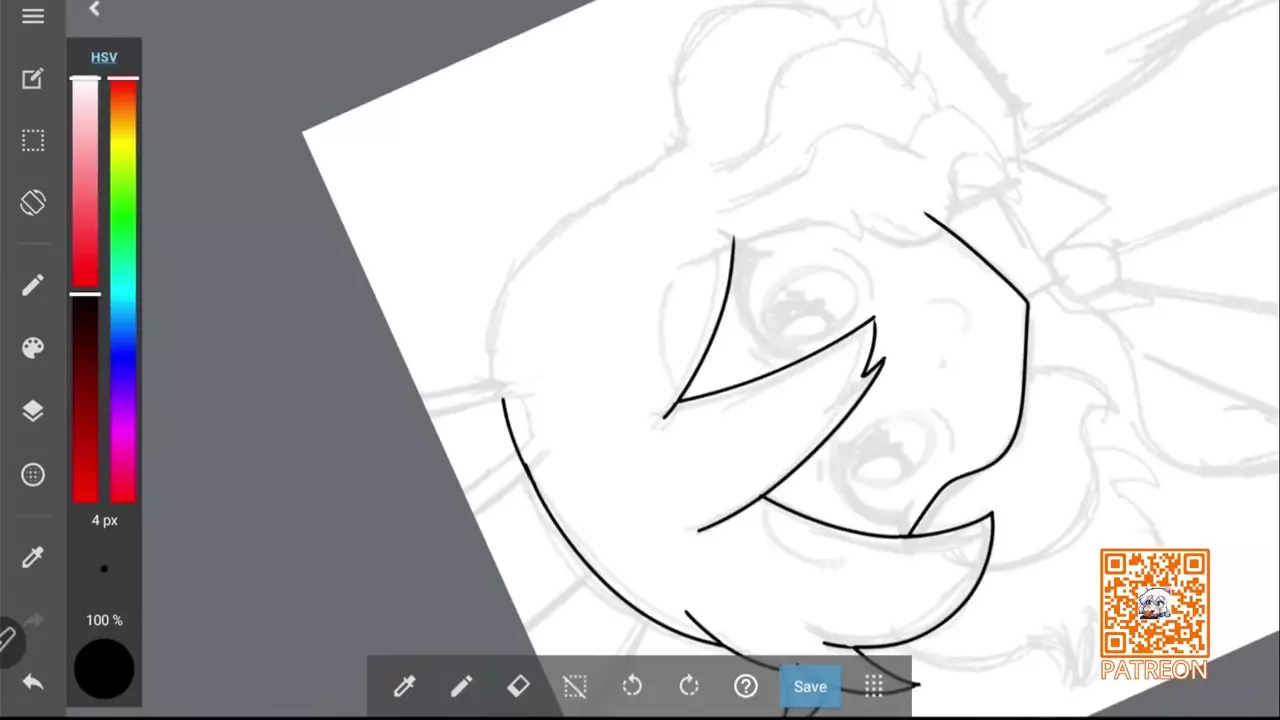Click the red saturation slider bar
The width and height of the screenshot is (1280, 720).
click(85, 290)
